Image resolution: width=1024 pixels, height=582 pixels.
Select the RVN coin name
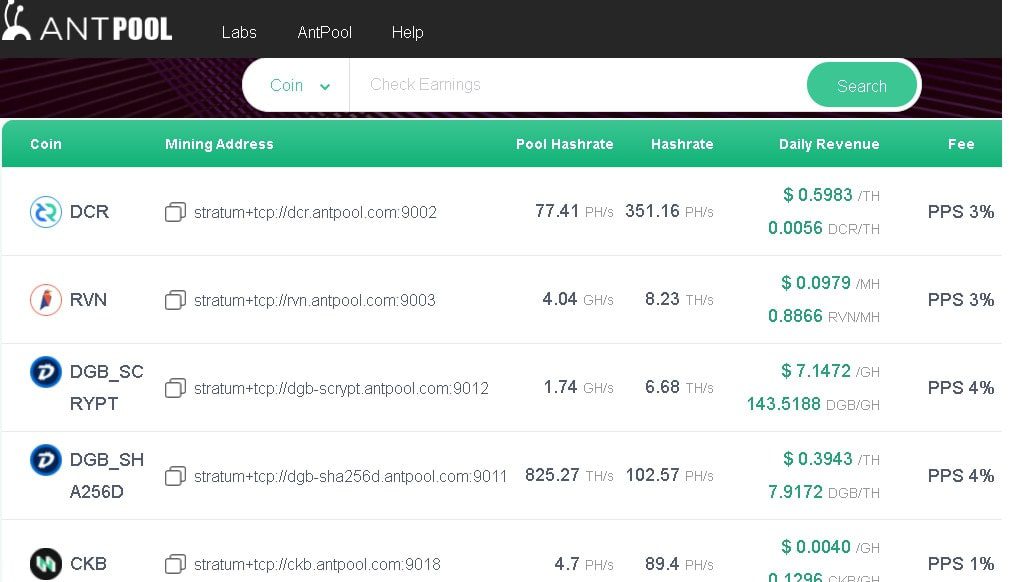tap(88, 300)
